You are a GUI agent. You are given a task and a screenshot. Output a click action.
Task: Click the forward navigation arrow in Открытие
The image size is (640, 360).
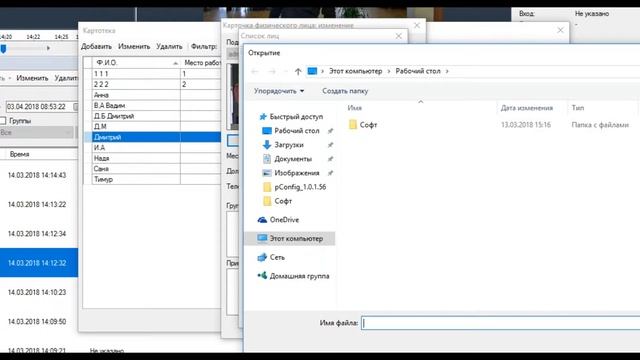272,71
